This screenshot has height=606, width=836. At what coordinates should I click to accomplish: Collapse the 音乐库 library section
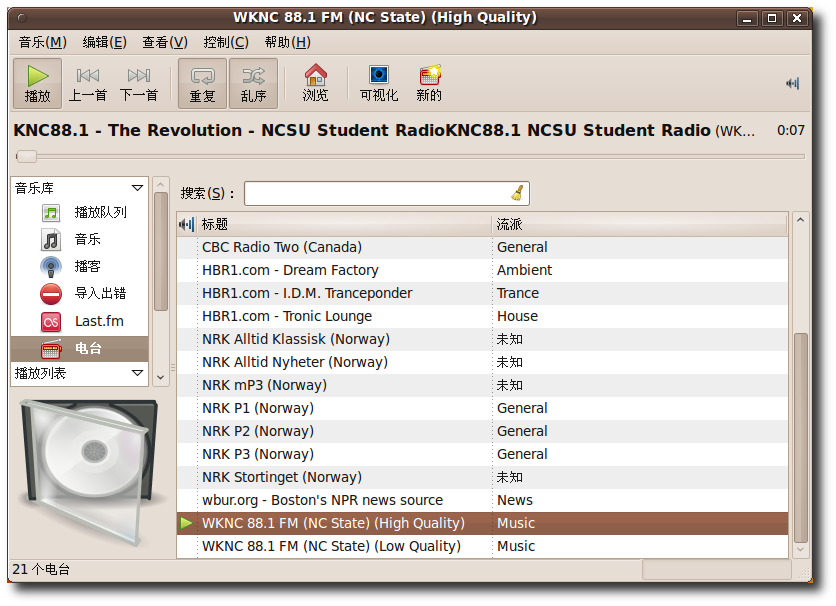point(137,188)
